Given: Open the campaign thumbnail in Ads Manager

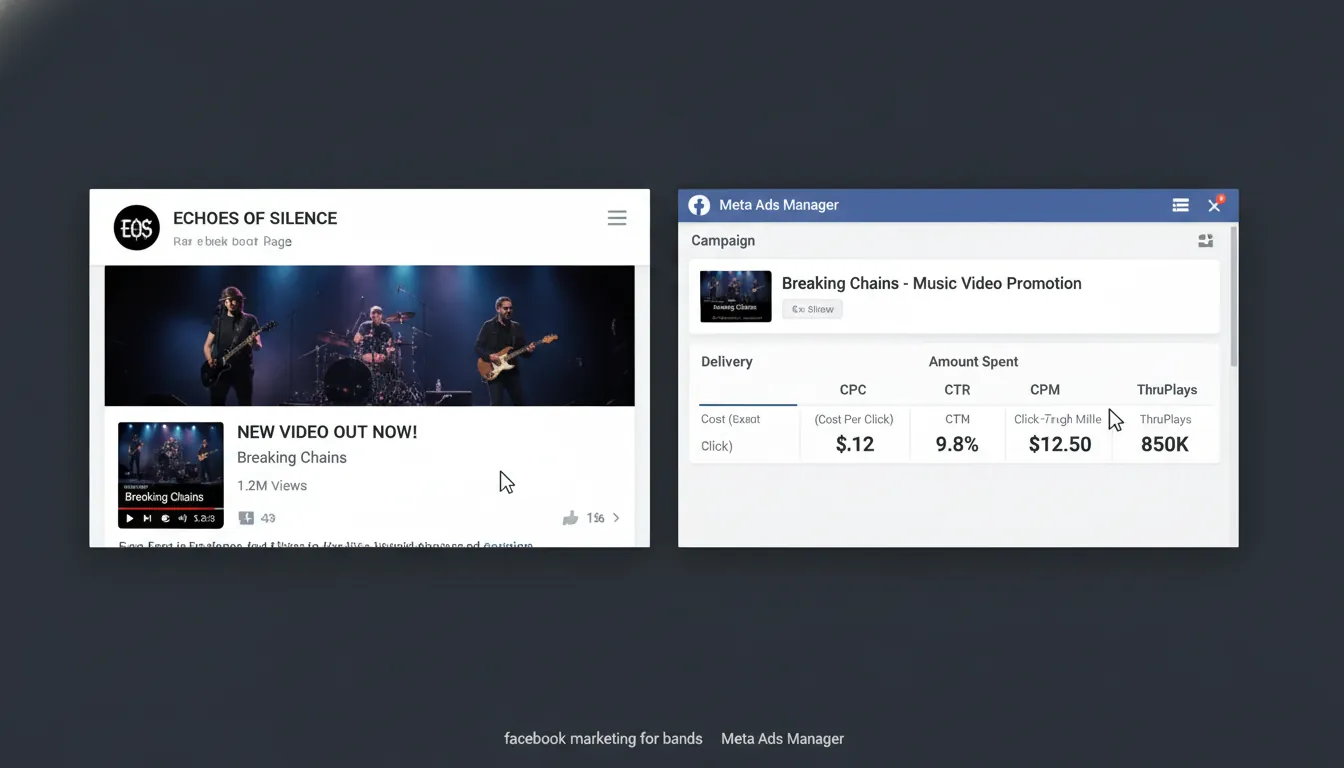Looking at the screenshot, I should pos(735,296).
